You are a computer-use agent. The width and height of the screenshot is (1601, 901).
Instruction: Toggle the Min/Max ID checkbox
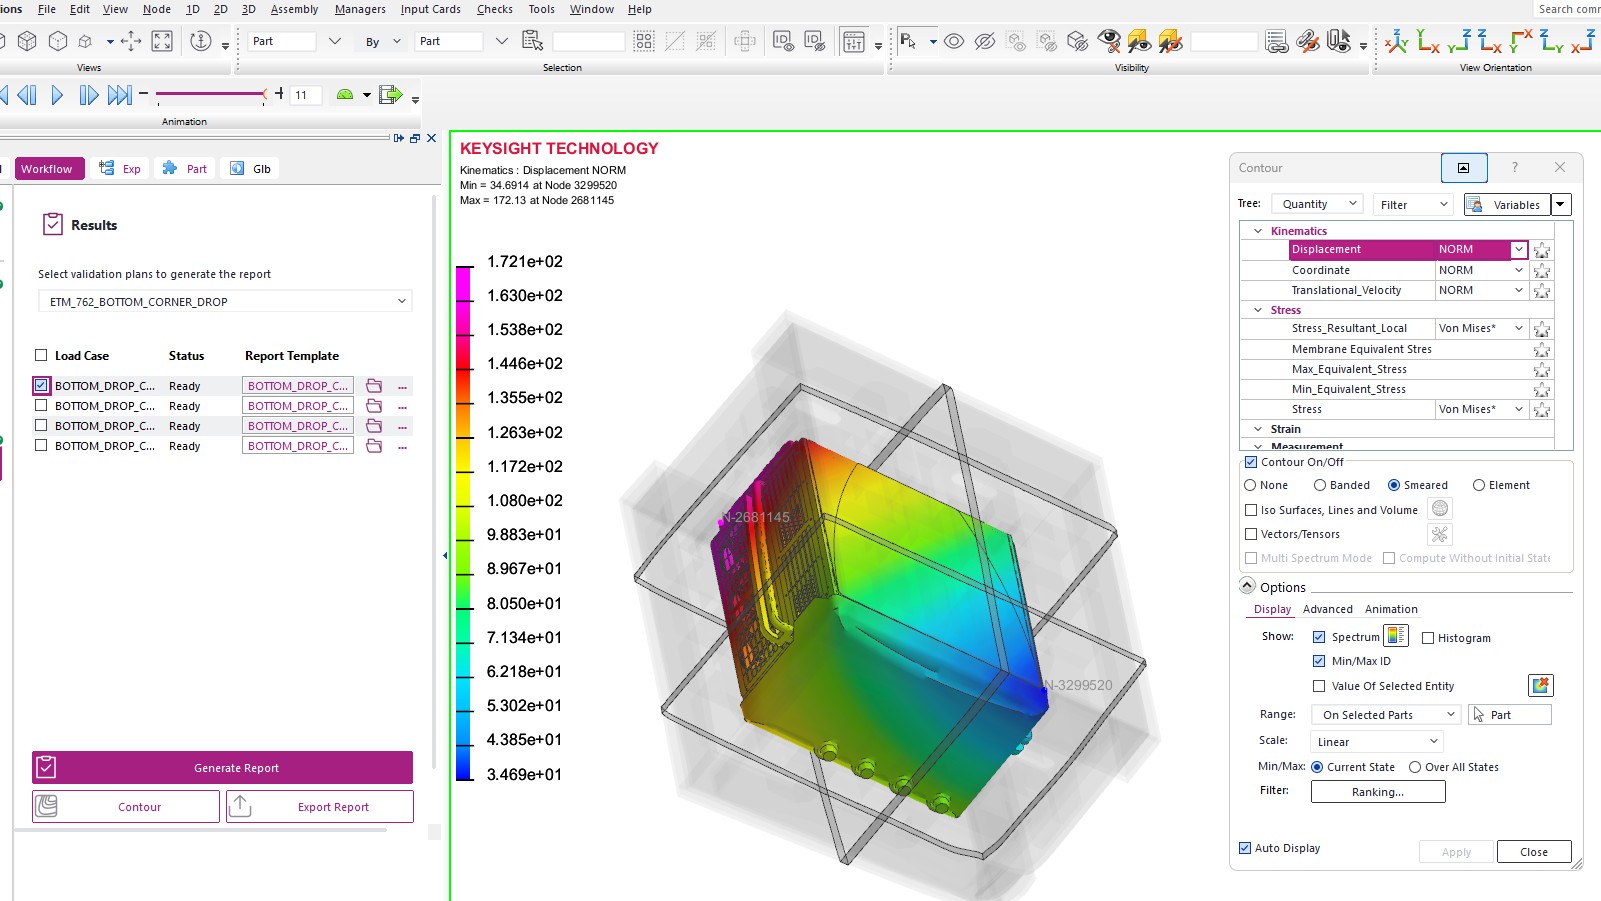[x=1319, y=661]
